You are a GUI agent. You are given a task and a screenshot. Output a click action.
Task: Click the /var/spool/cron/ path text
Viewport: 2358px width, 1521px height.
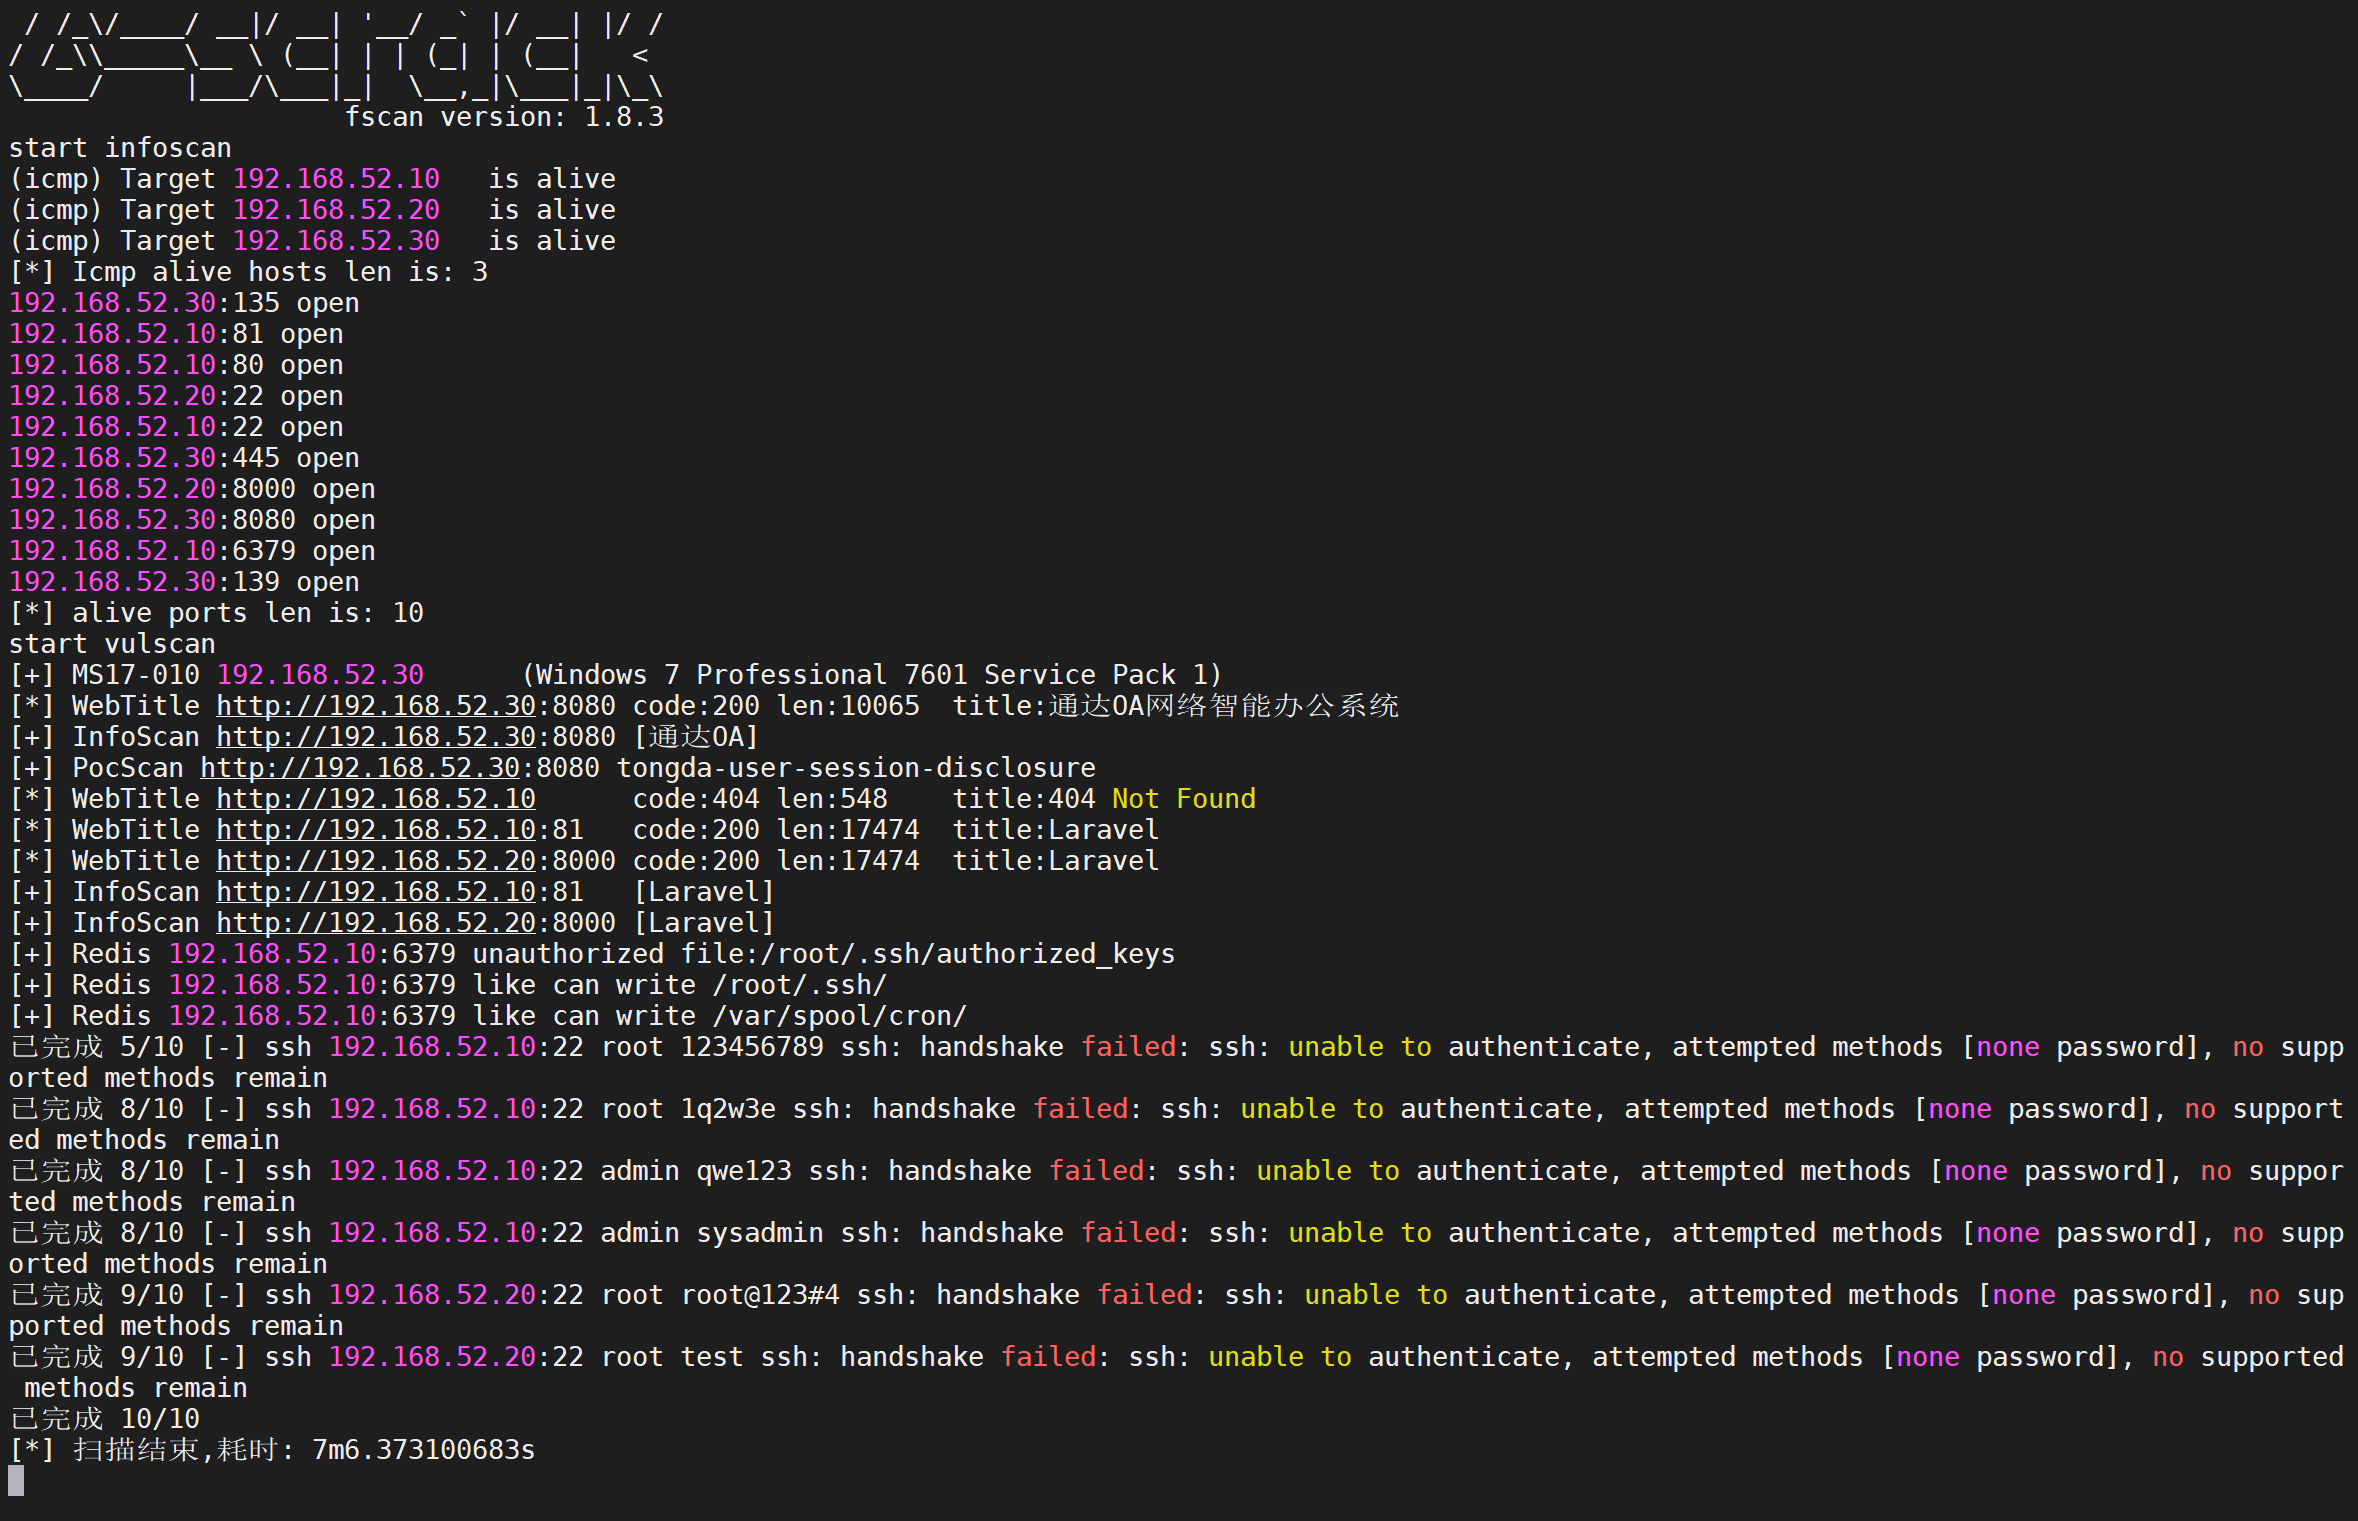click(x=840, y=1016)
